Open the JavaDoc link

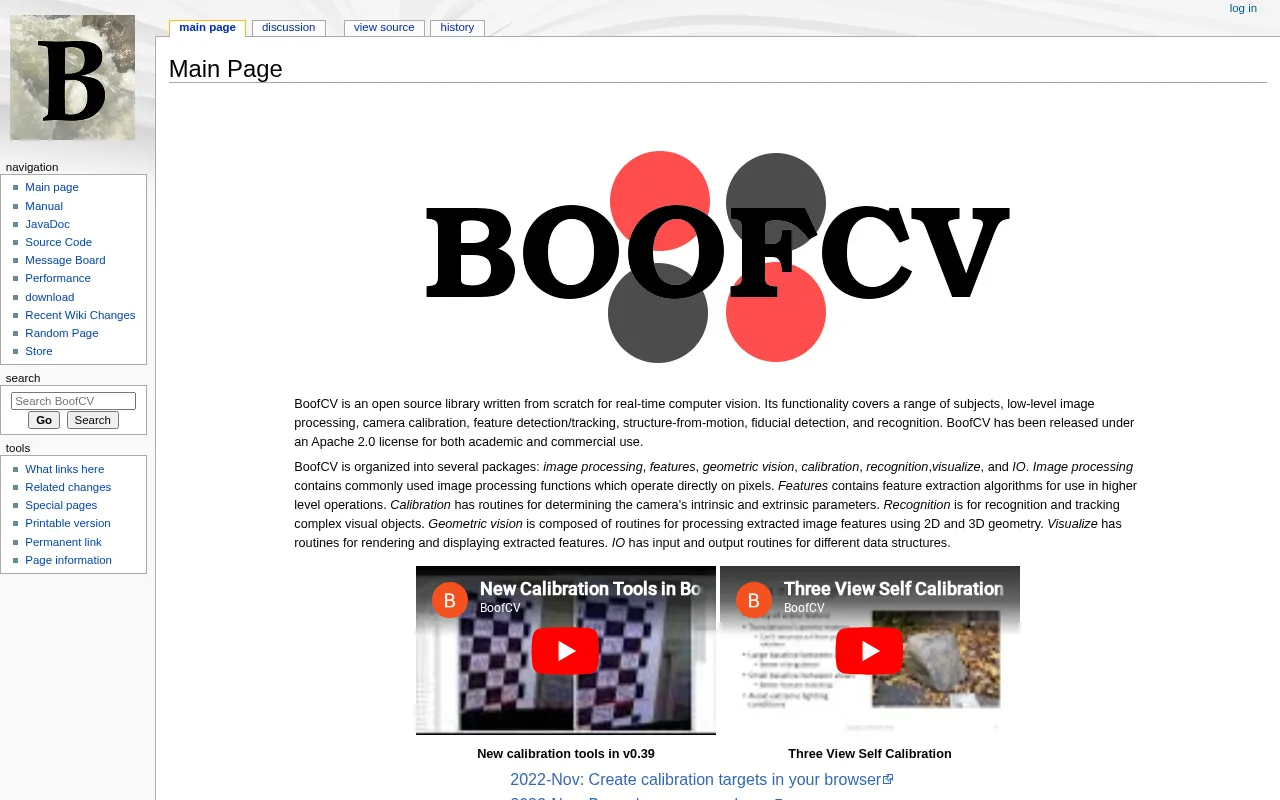[x=47, y=224]
